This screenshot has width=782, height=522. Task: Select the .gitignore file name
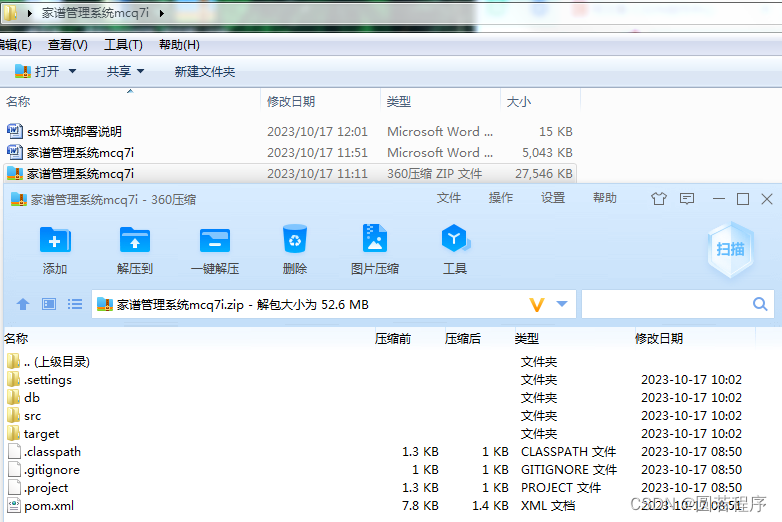(52, 470)
